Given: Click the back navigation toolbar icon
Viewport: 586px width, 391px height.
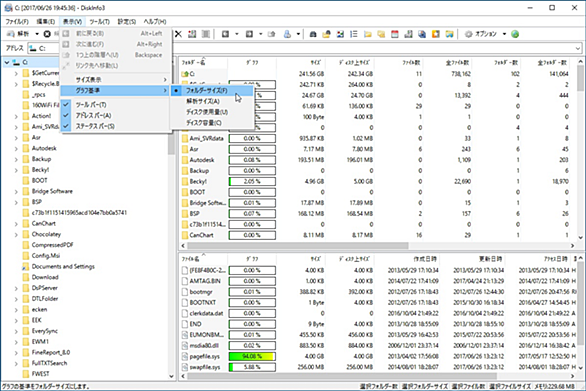Looking at the screenshot, I should coord(225,34).
